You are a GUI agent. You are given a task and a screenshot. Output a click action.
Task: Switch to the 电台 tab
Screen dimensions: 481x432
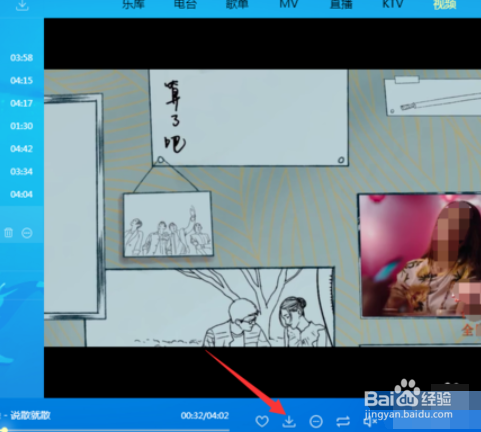(x=185, y=4)
